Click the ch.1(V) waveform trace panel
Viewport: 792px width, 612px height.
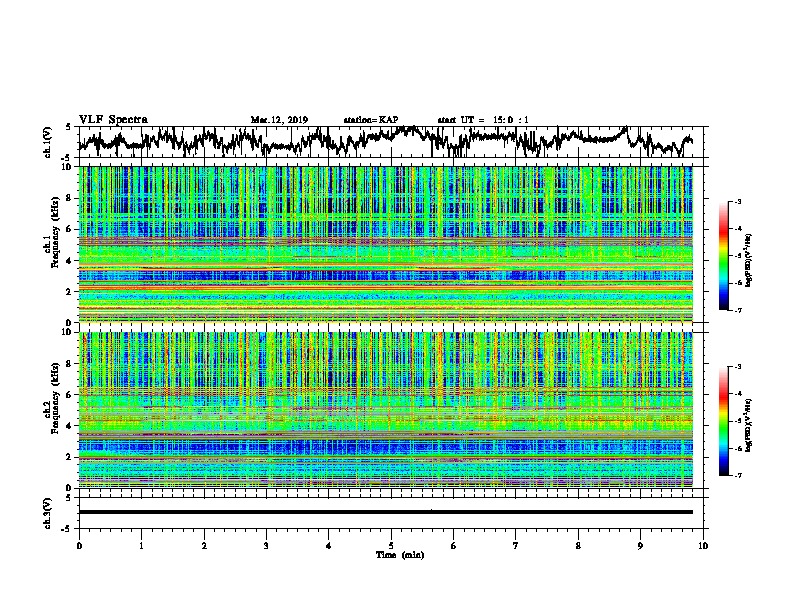click(x=390, y=142)
